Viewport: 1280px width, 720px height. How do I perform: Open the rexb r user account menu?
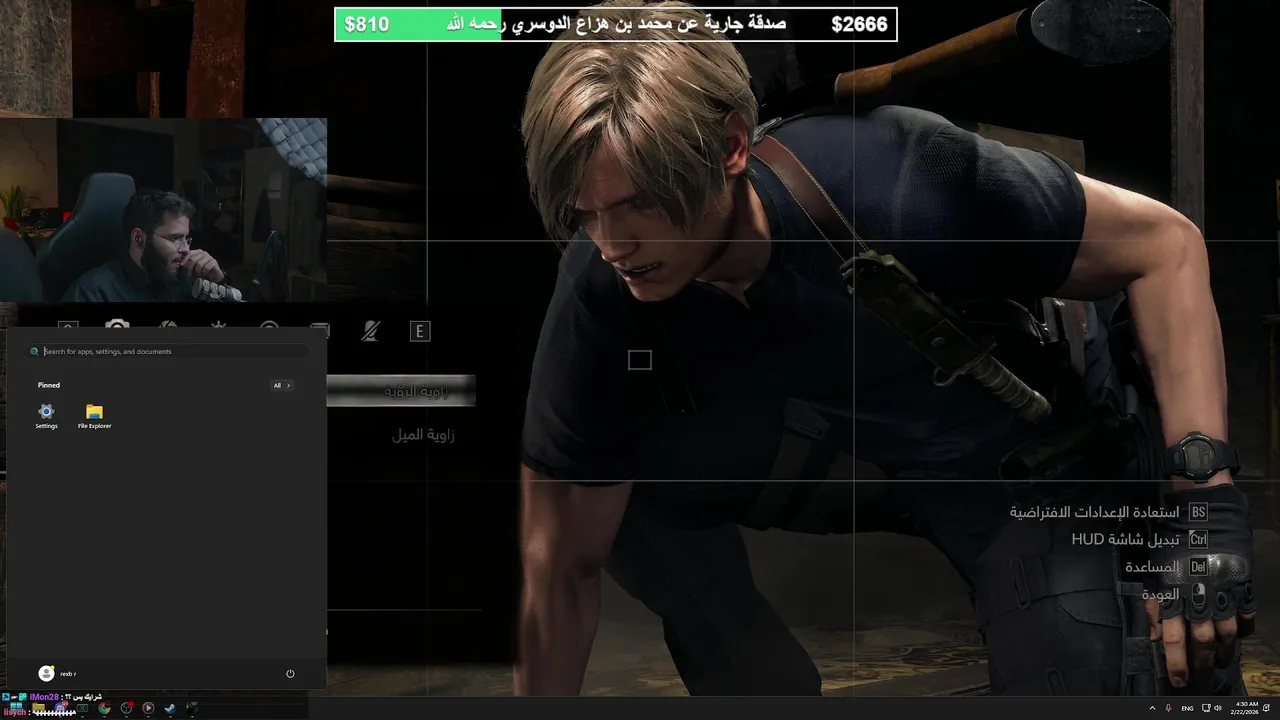click(57, 673)
